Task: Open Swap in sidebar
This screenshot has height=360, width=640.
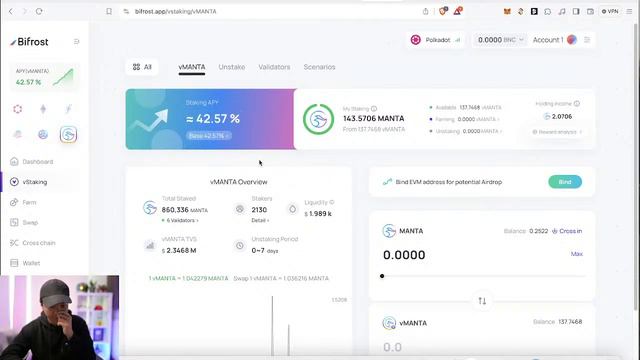Action: point(30,222)
